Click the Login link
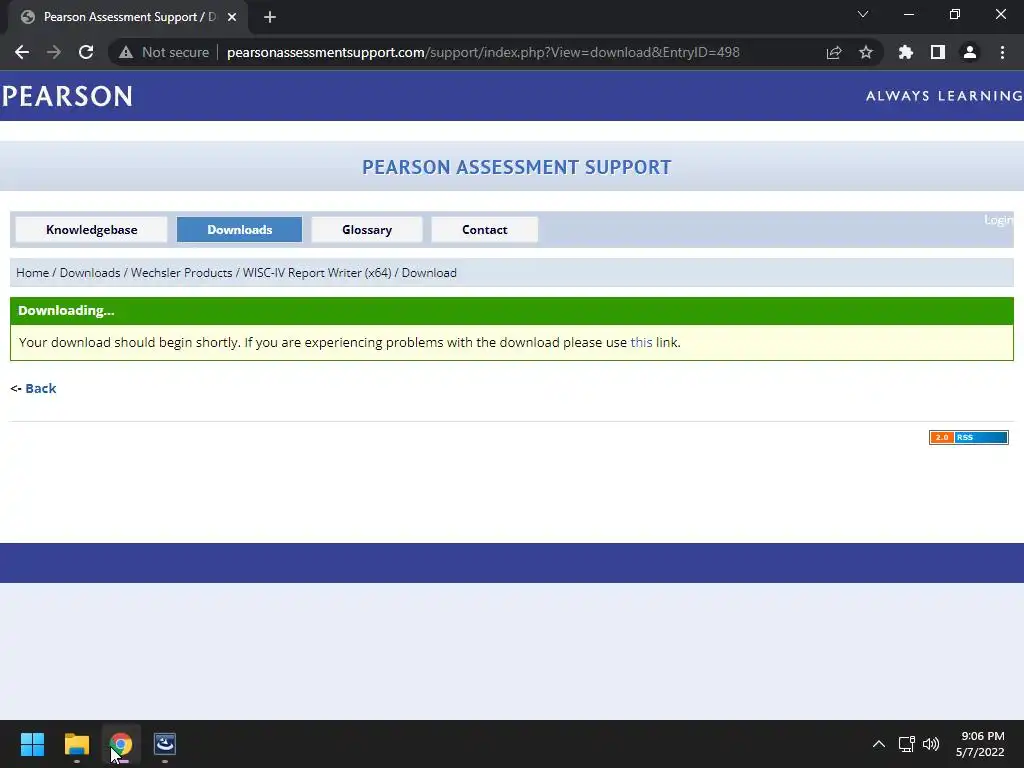The width and height of the screenshot is (1024, 768). click(x=998, y=220)
